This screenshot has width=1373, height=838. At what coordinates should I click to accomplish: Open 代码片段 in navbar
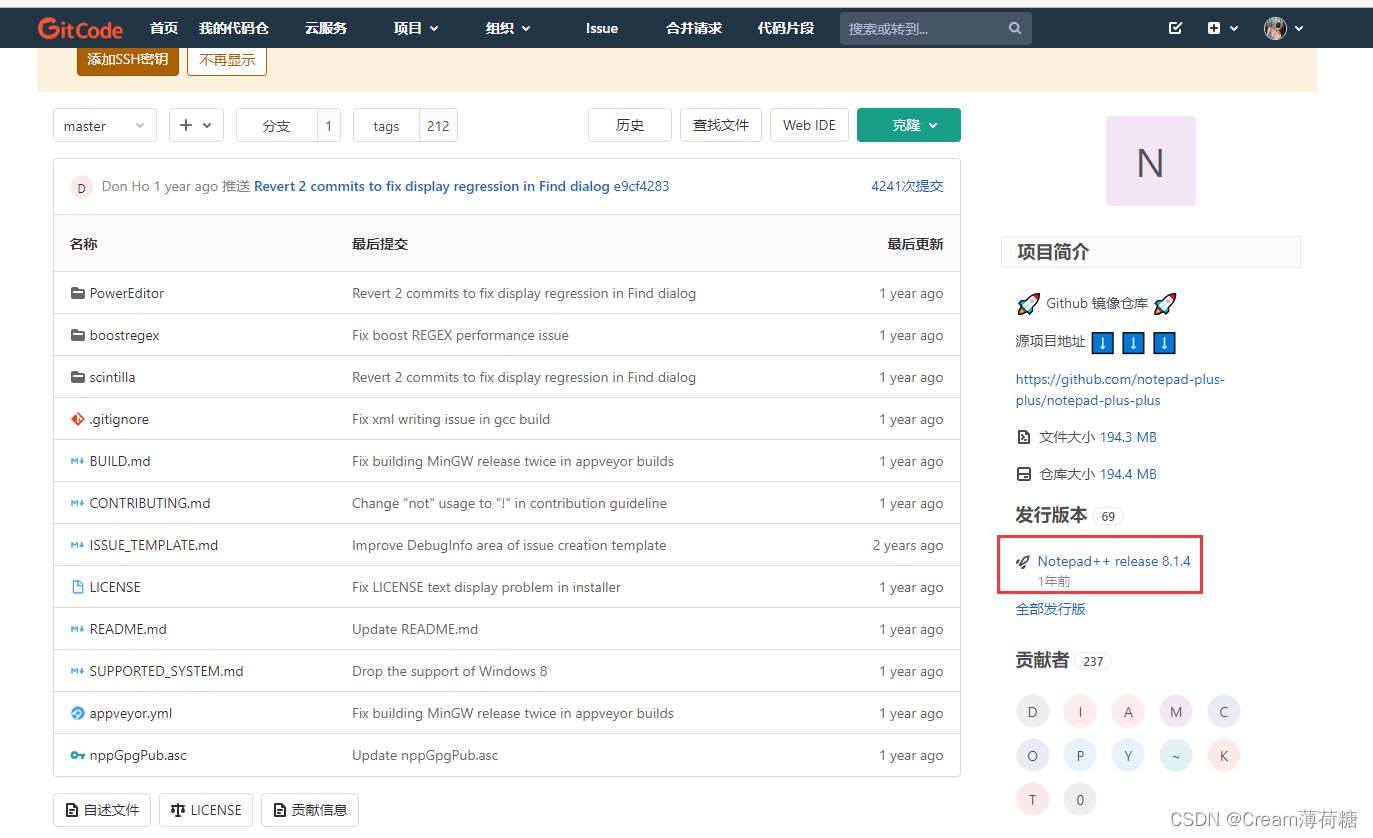(786, 28)
